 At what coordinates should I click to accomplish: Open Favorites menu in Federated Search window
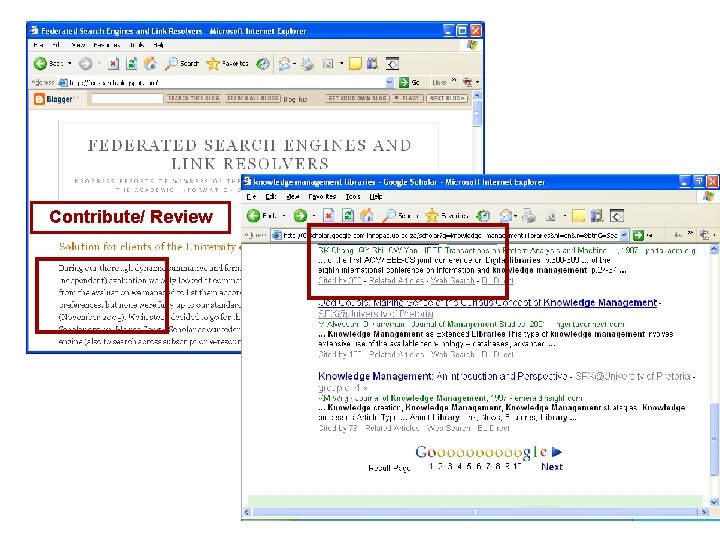pos(107,45)
